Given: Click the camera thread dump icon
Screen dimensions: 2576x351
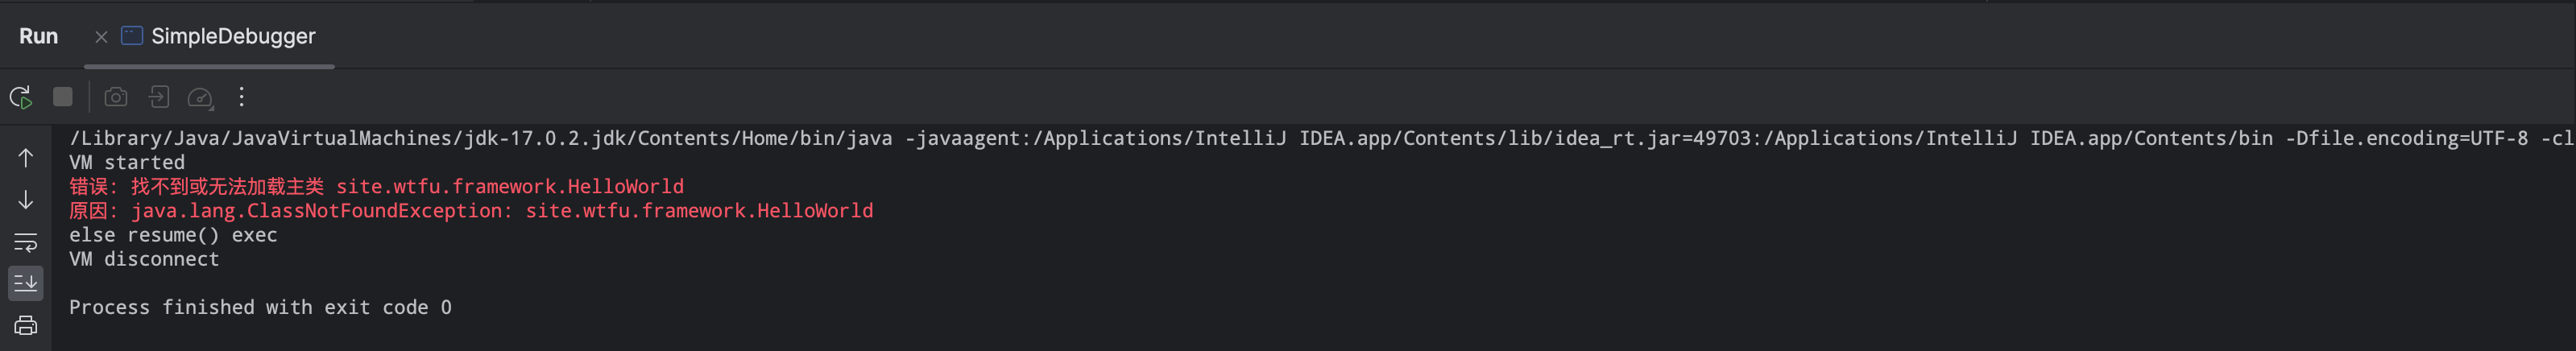Looking at the screenshot, I should (x=116, y=97).
